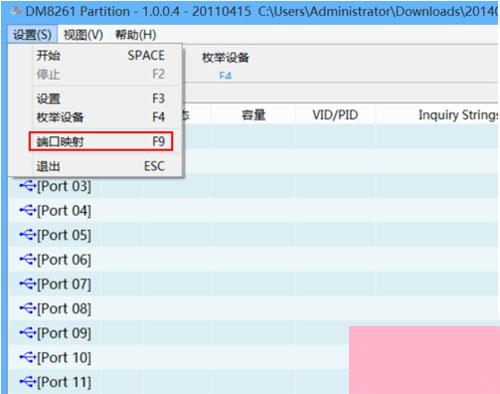500x394 pixels.
Task: Select the [Port 05] row label
Action: click(64, 235)
